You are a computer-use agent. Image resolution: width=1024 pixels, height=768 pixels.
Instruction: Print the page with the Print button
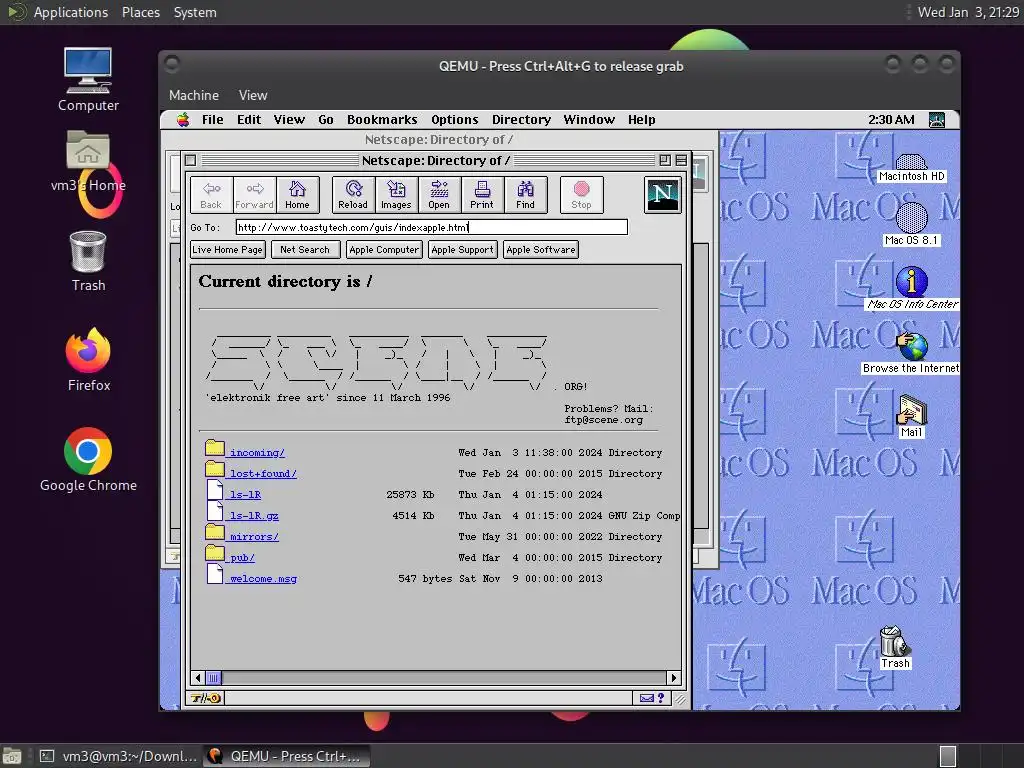coord(482,195)
